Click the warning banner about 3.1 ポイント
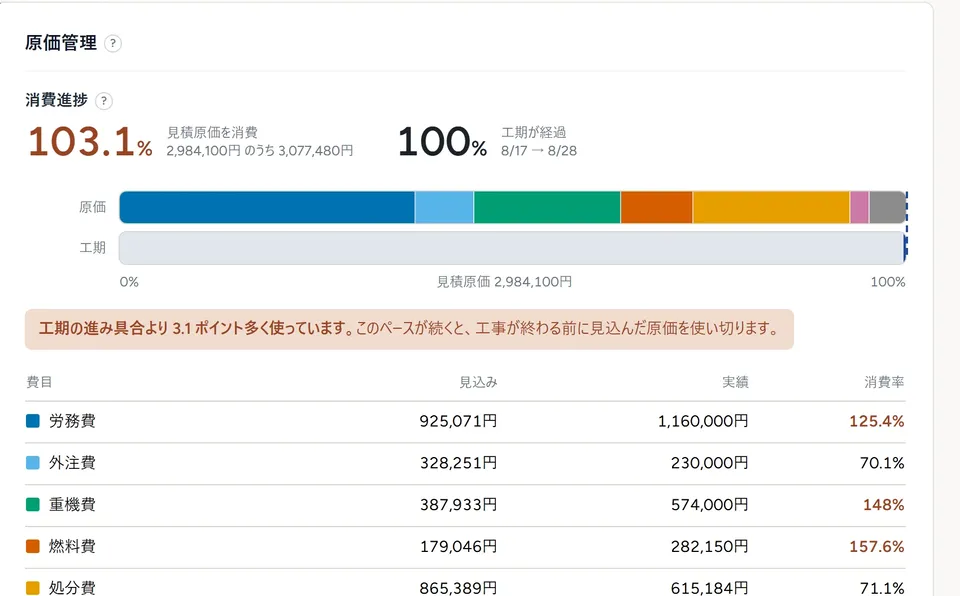 409,330
